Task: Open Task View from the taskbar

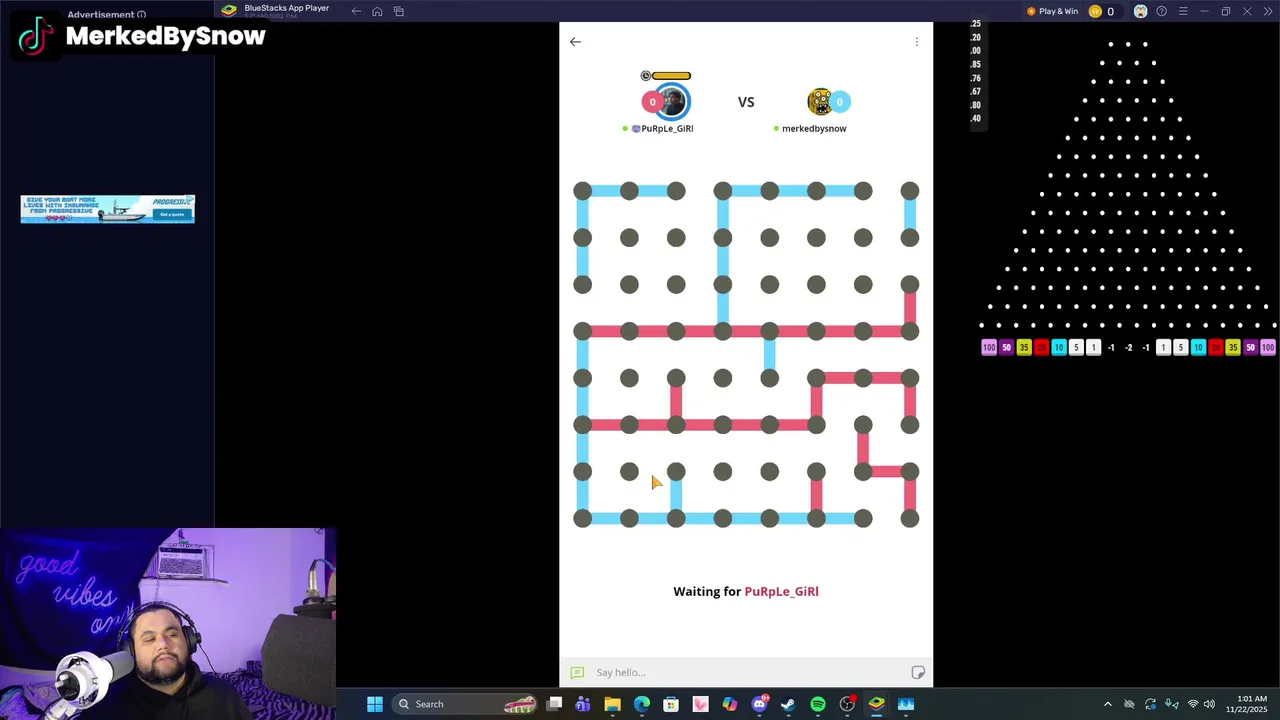Action: (x=554, y=704)
